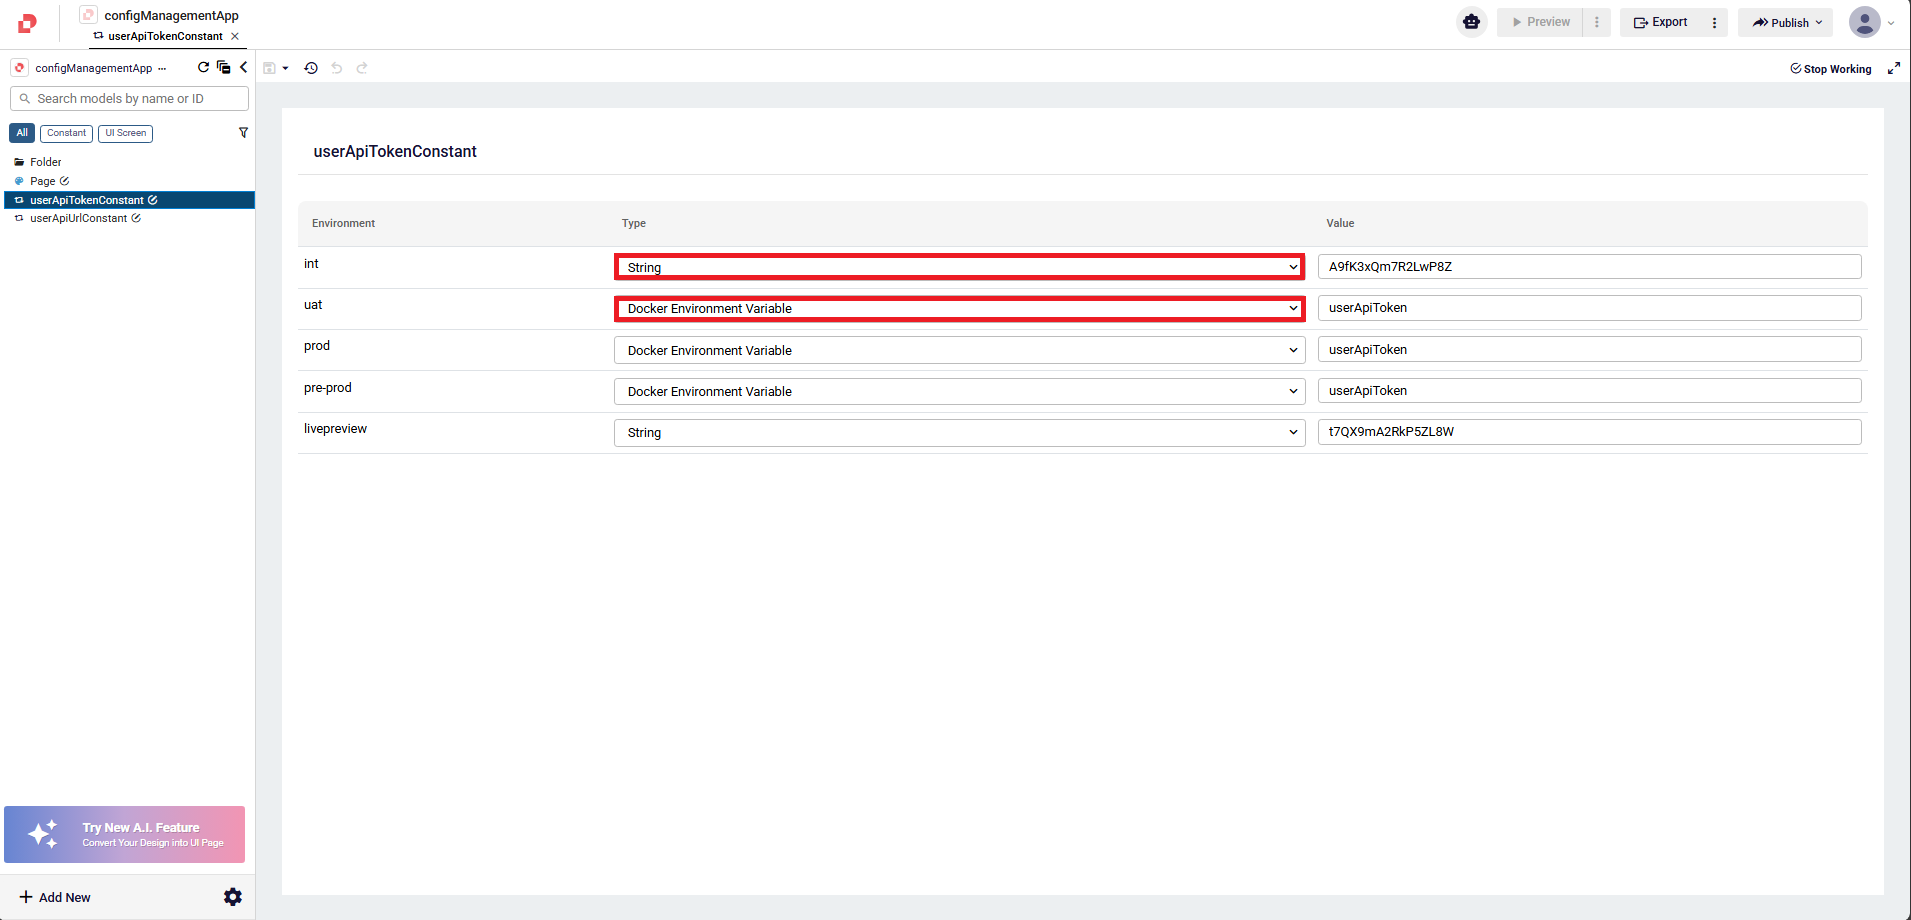Click the Stop Working button
The image size is (1911, 920).
(x=1830, y=69)
